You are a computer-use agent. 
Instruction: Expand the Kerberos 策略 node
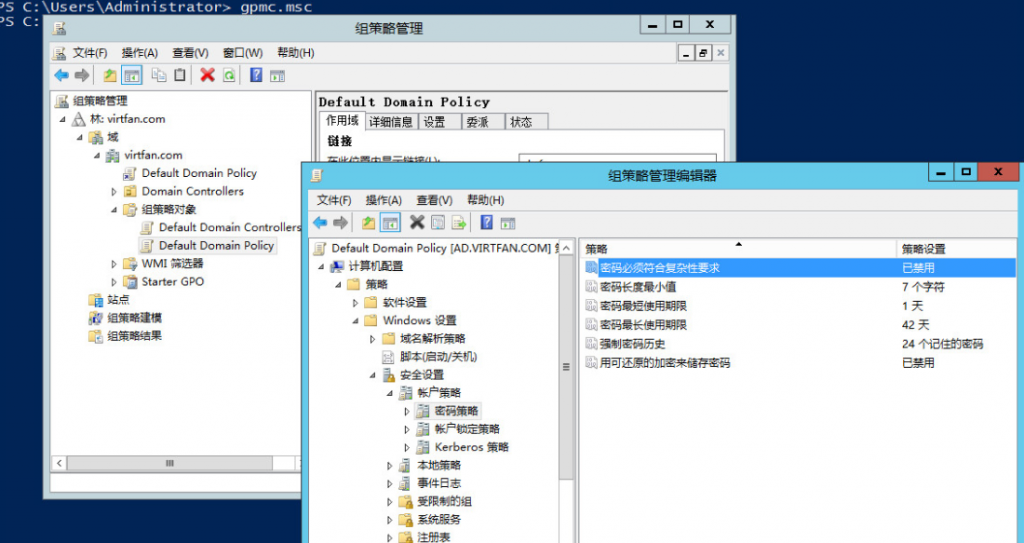(x=407, y=448)
